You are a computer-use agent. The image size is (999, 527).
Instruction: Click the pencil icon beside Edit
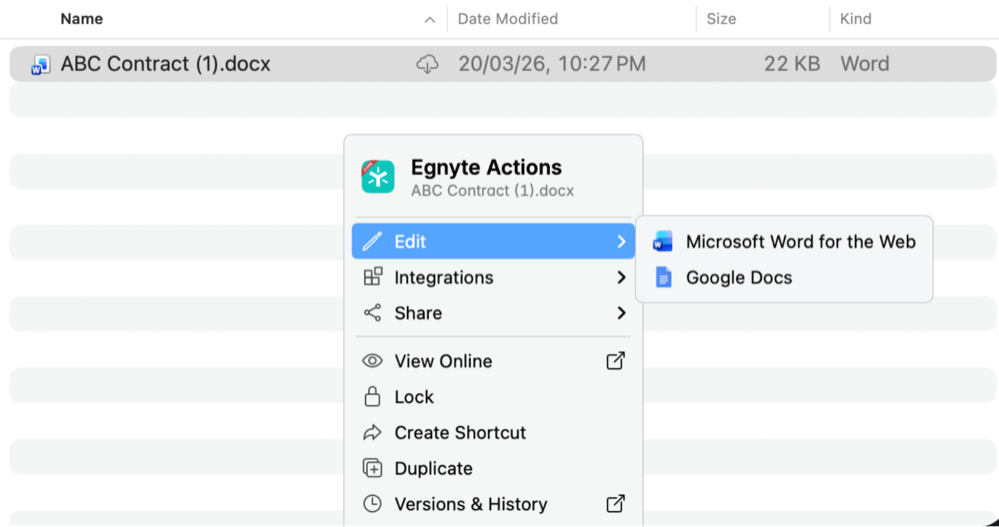click(372, 242)
